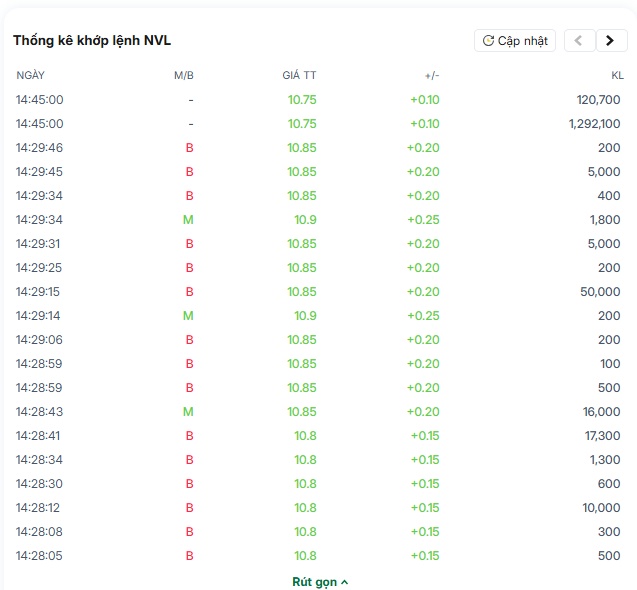Click the M/B column header
Viewport: 637px width, 590px height.
pyautogui.click(x=184, y=76)
